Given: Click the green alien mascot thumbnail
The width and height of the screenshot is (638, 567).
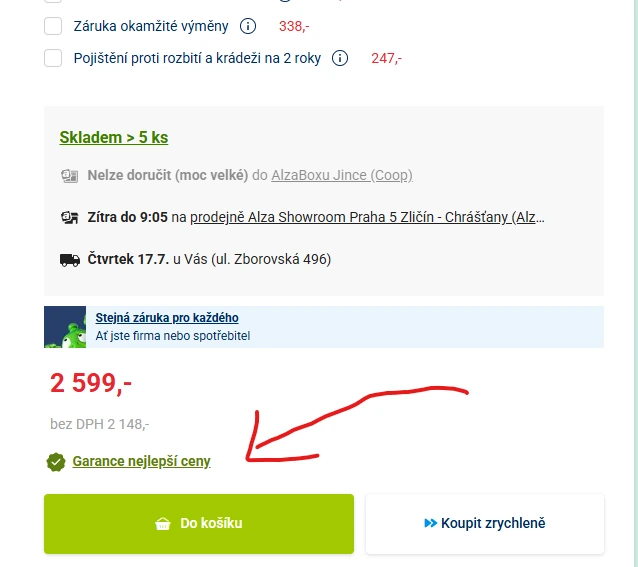Looking at the screenshot, I should coord(65,327).
